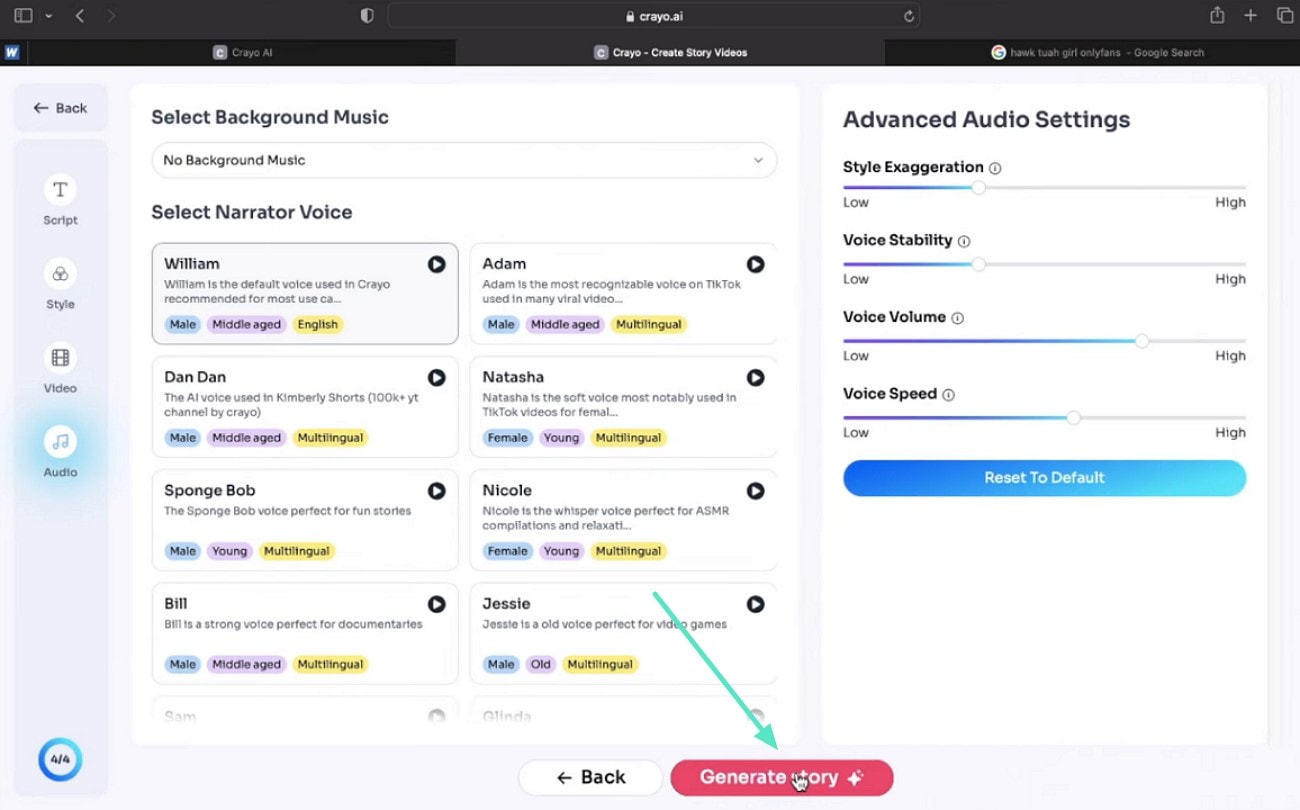This screenshot has height=810, width=1300.
Task: Choose the Sponge Bob narrator voice
Action: (x=305, y=520)
